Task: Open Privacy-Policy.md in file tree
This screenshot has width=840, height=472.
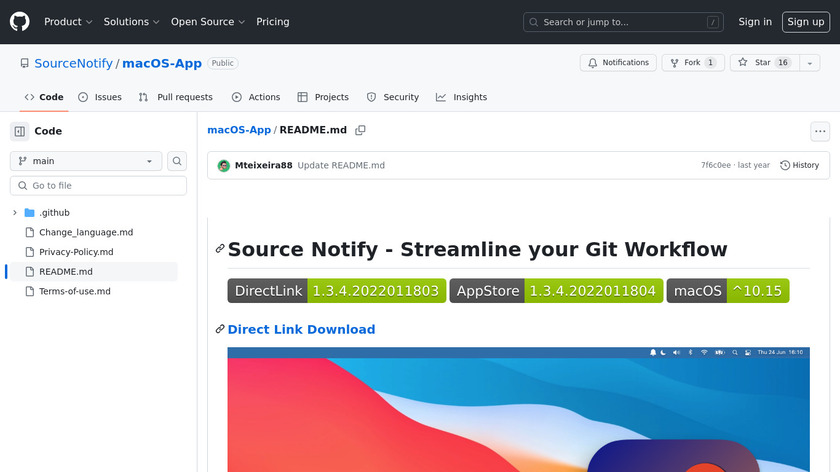Action: click(x=76, y=252)
